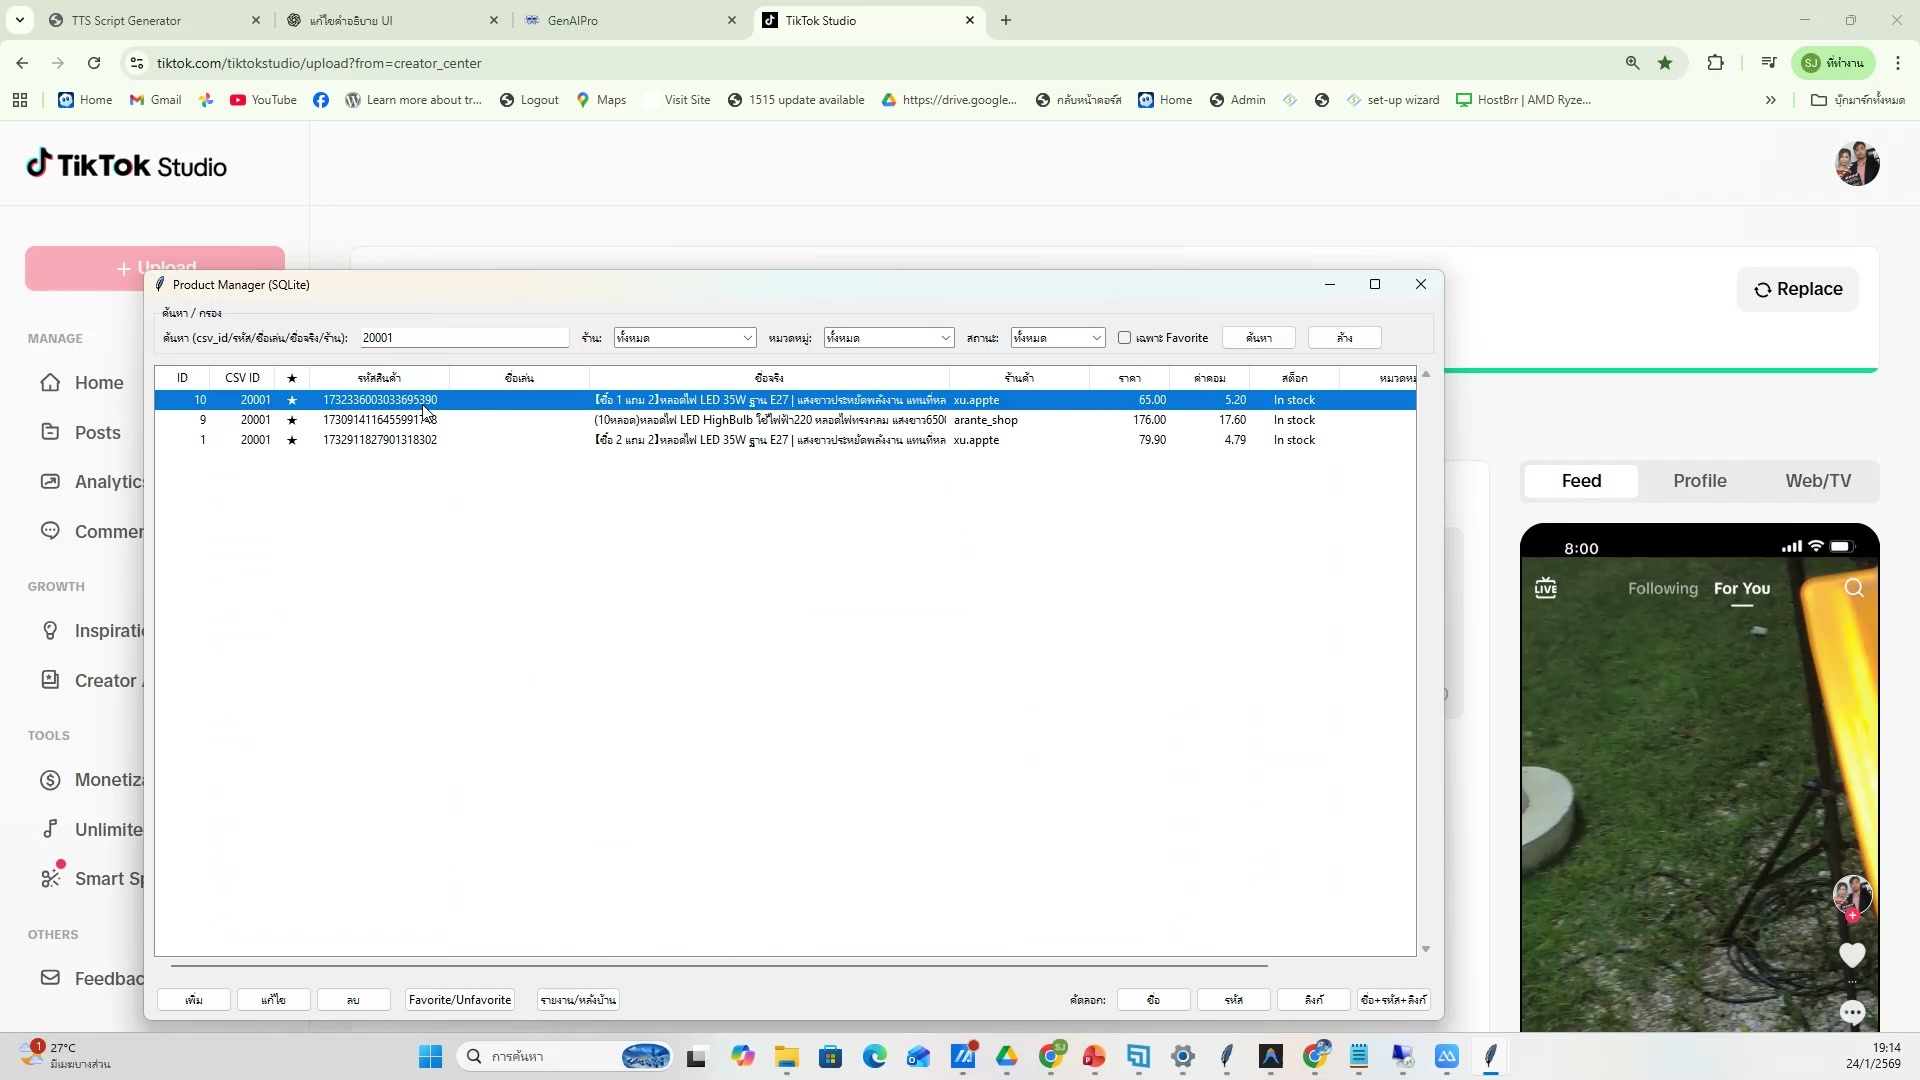Switch to the Web/TV preview tab
The height and width of the screenshot is (1080, 1920).
click(x=1817, y=481)
